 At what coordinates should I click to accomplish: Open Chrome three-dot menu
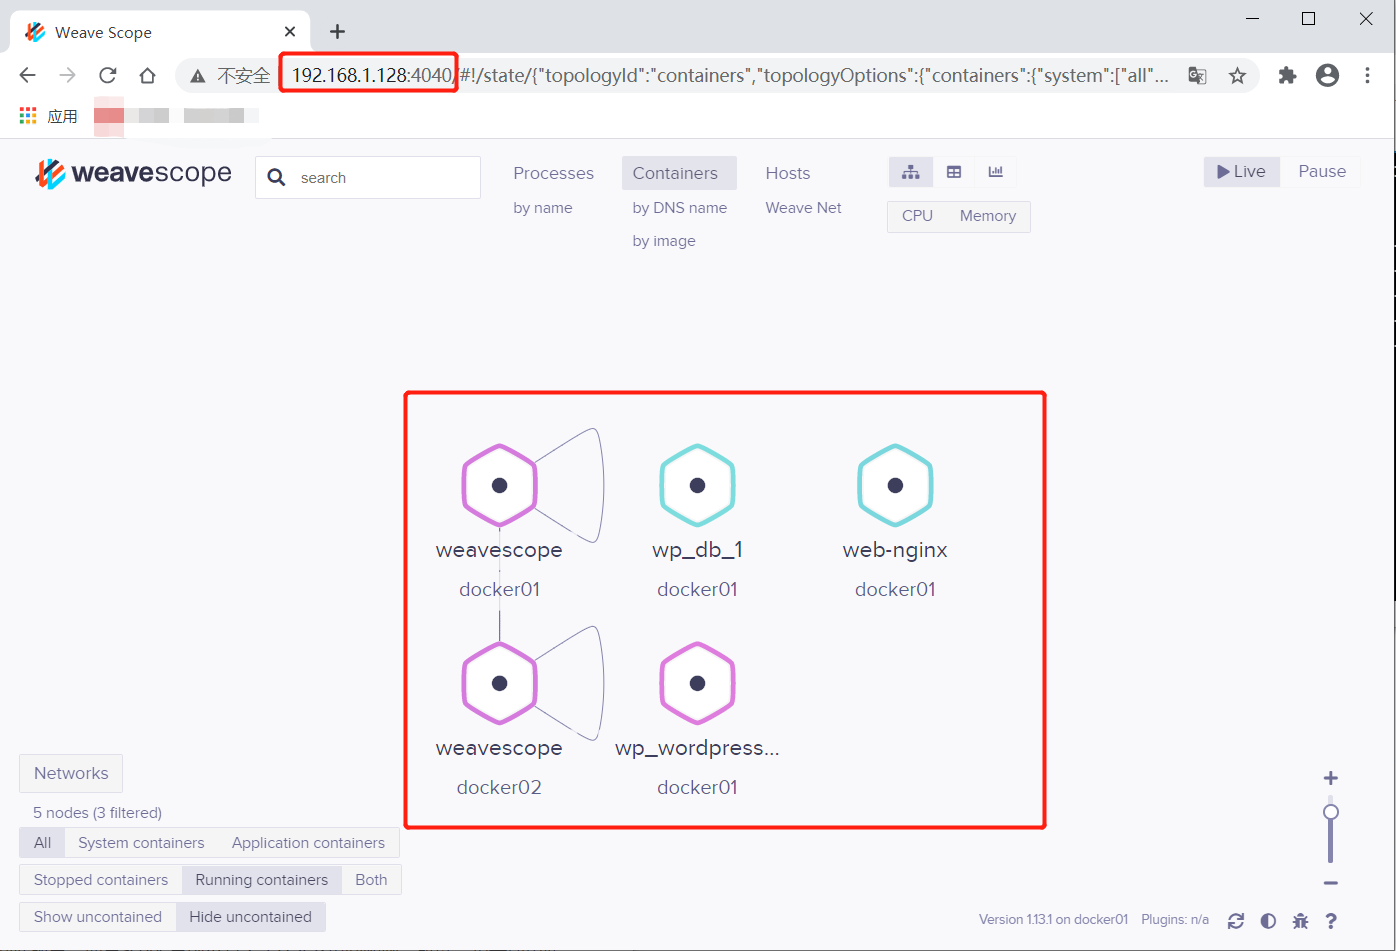pyautogui.click(x=1367, y=75)
